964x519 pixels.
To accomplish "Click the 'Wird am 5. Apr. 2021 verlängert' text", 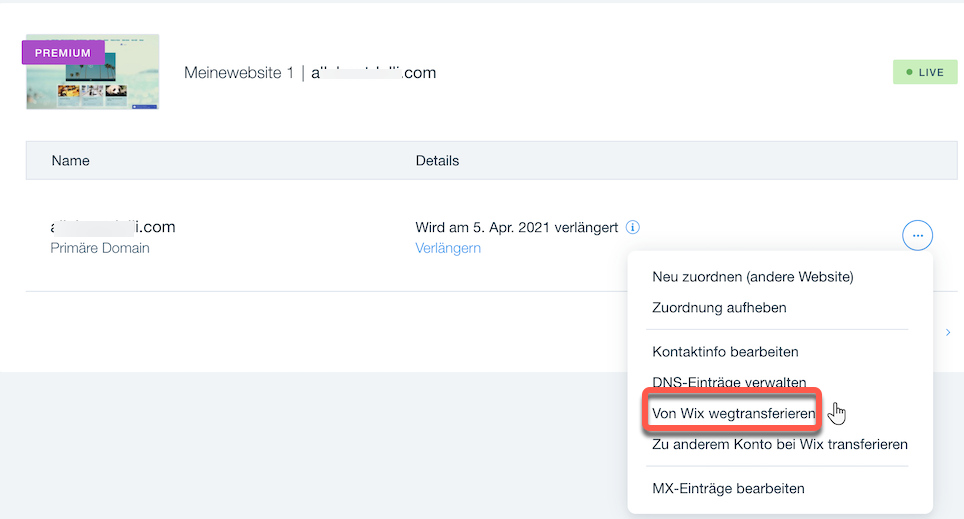I will coord(516,227).
